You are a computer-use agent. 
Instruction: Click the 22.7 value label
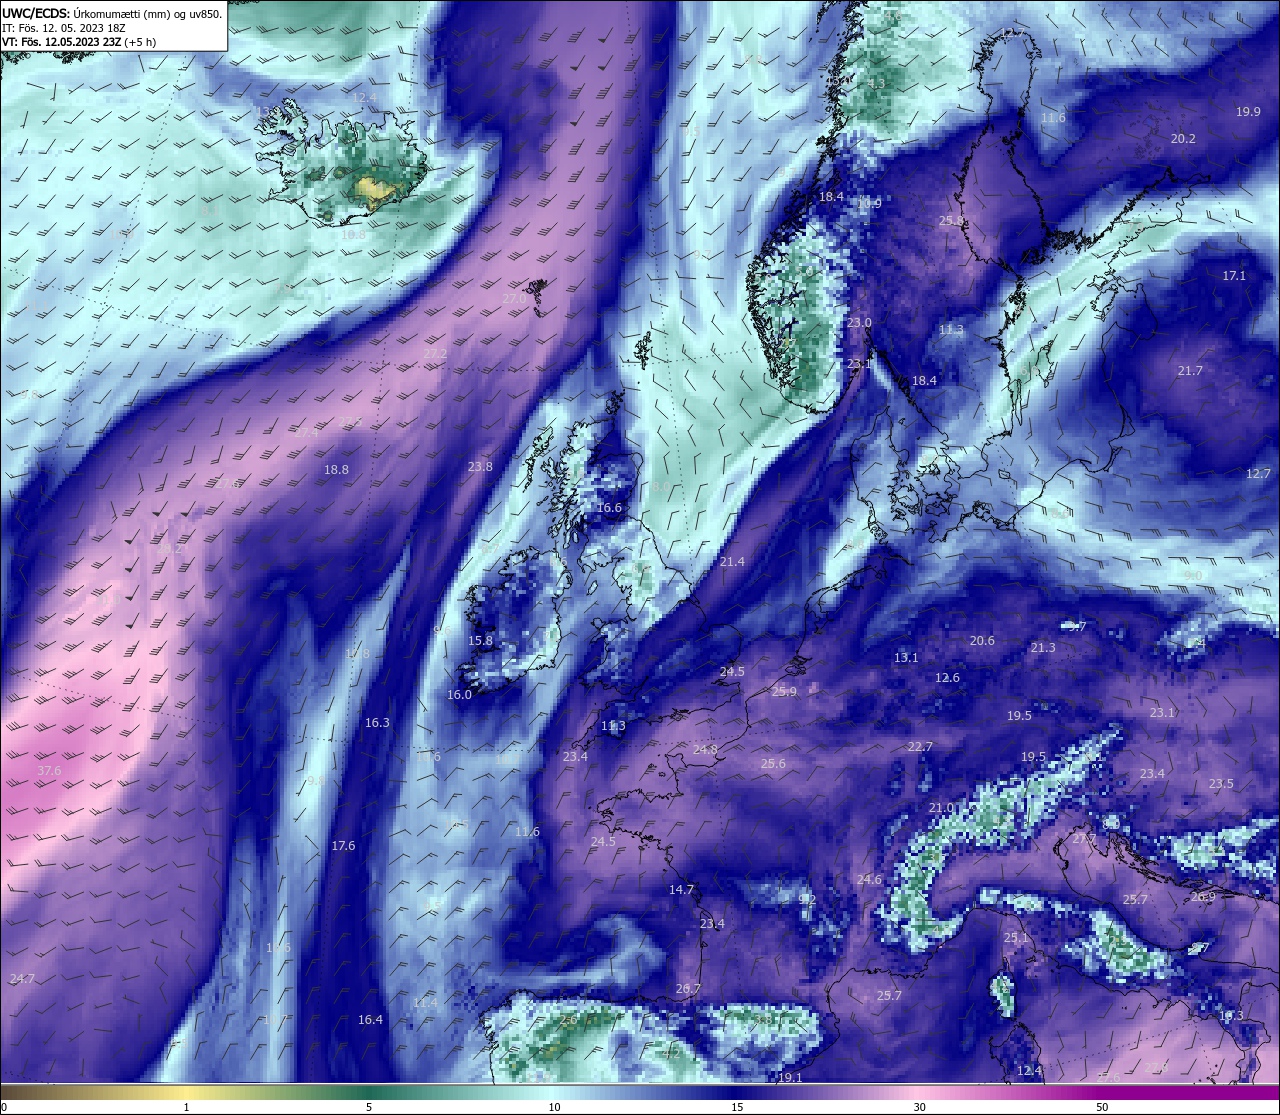click(920, 746)
